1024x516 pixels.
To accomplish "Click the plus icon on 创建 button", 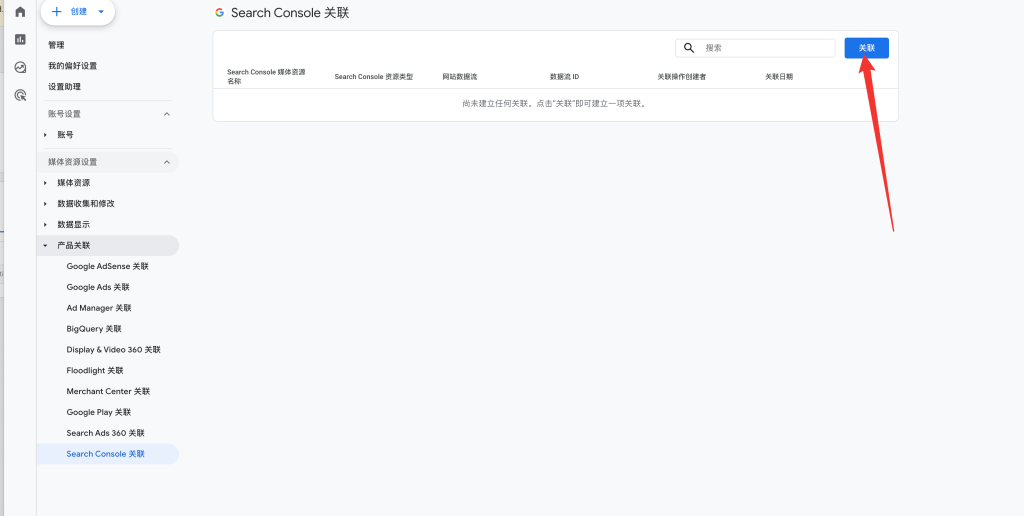I will tap(57, 12).
